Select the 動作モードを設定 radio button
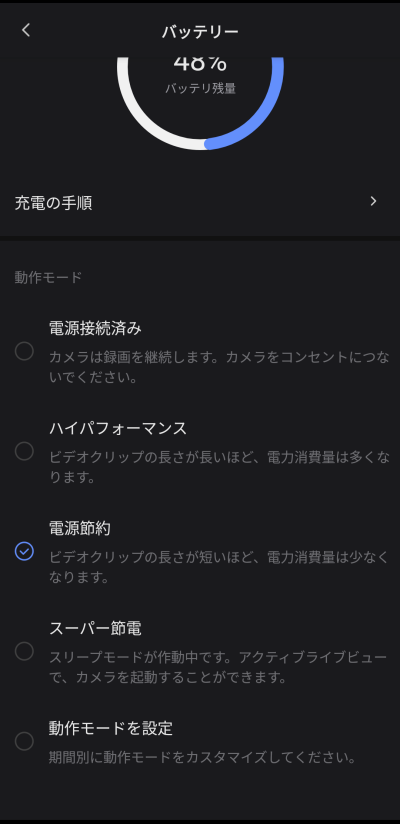 click(24, 741)
